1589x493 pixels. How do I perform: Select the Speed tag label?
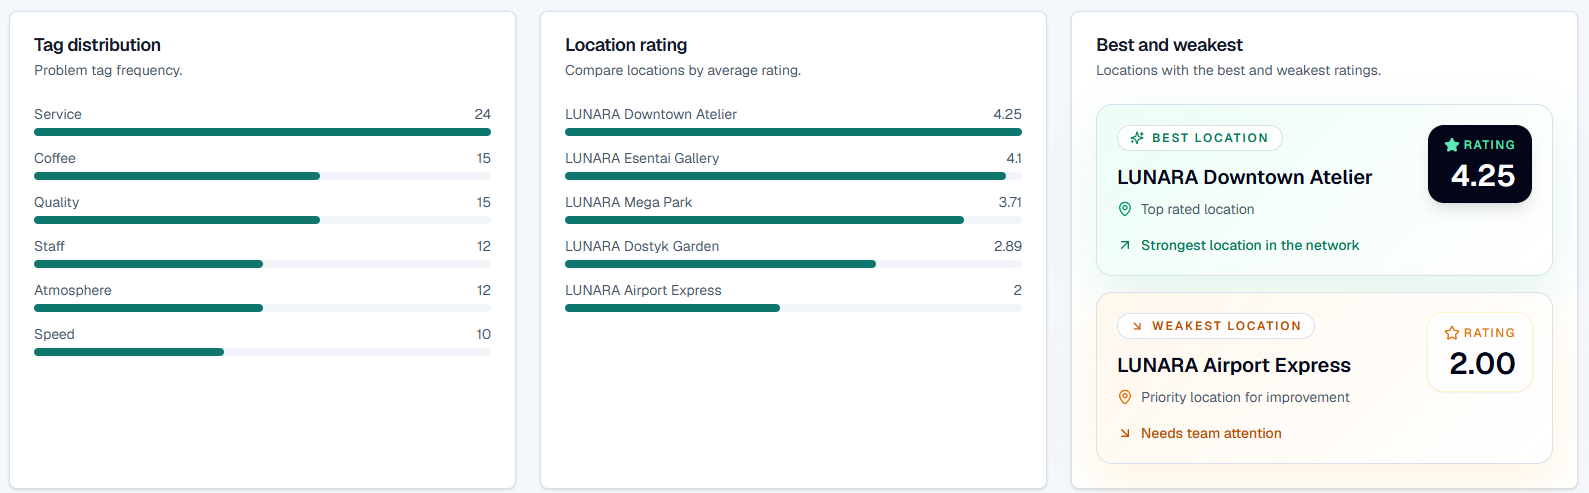click(x=54, y=334)
